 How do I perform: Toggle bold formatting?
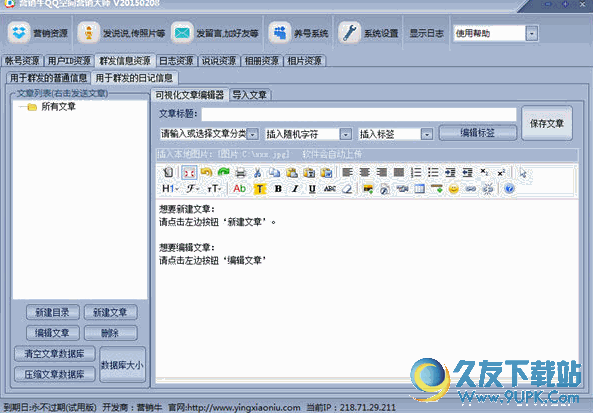278,188
